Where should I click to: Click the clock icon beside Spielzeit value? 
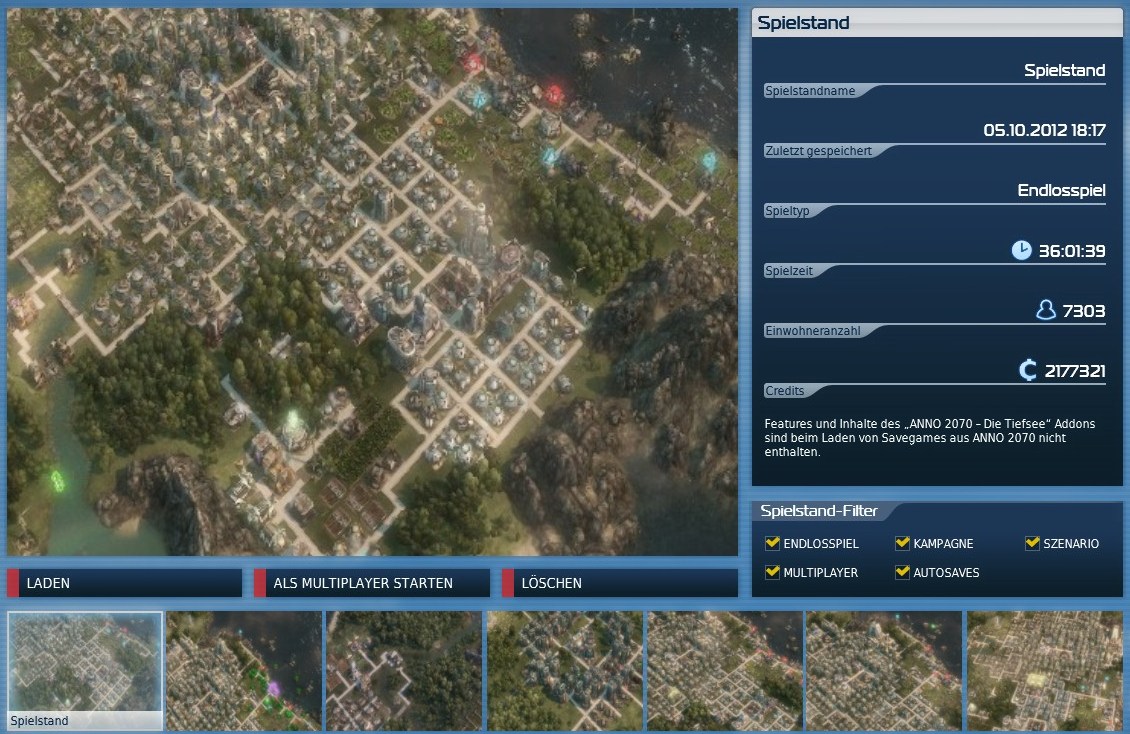click(x=1021, y=250)
